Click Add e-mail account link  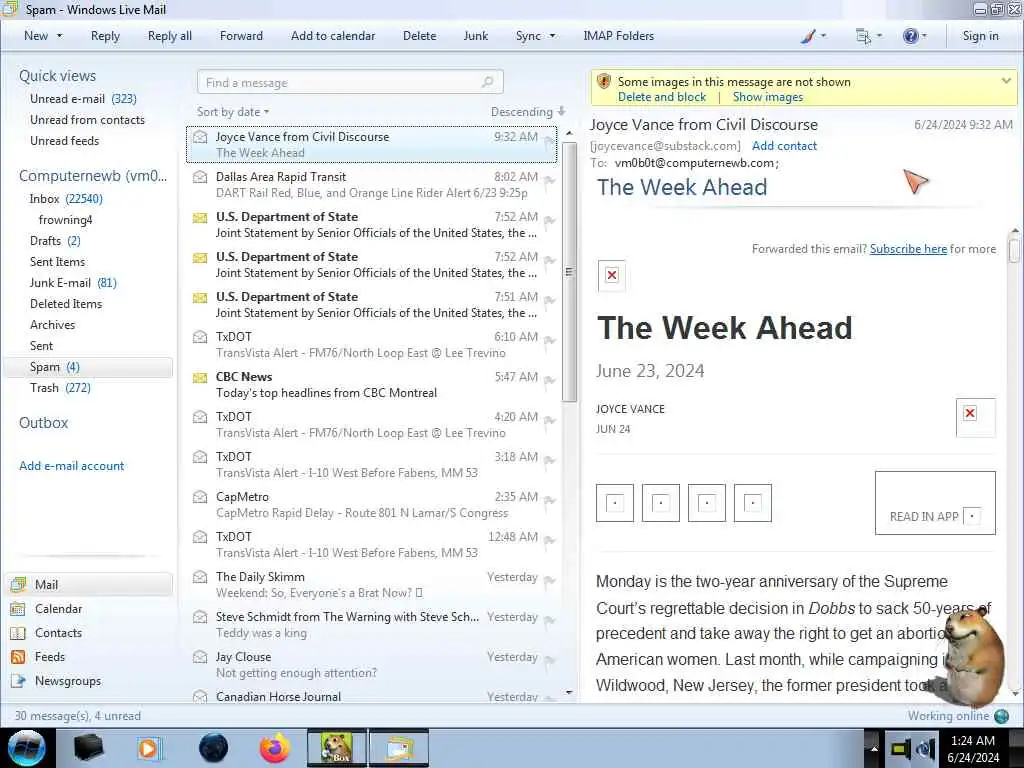71,466
